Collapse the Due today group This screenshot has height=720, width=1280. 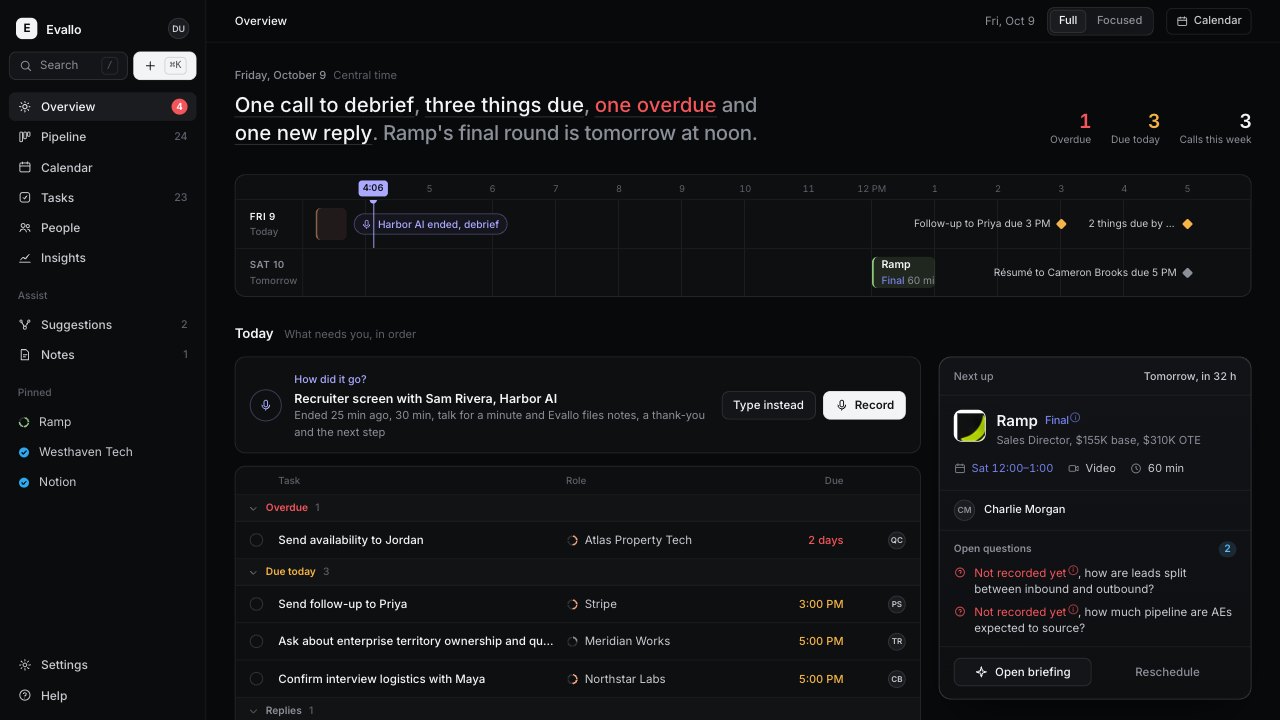[x=253, y=572]
